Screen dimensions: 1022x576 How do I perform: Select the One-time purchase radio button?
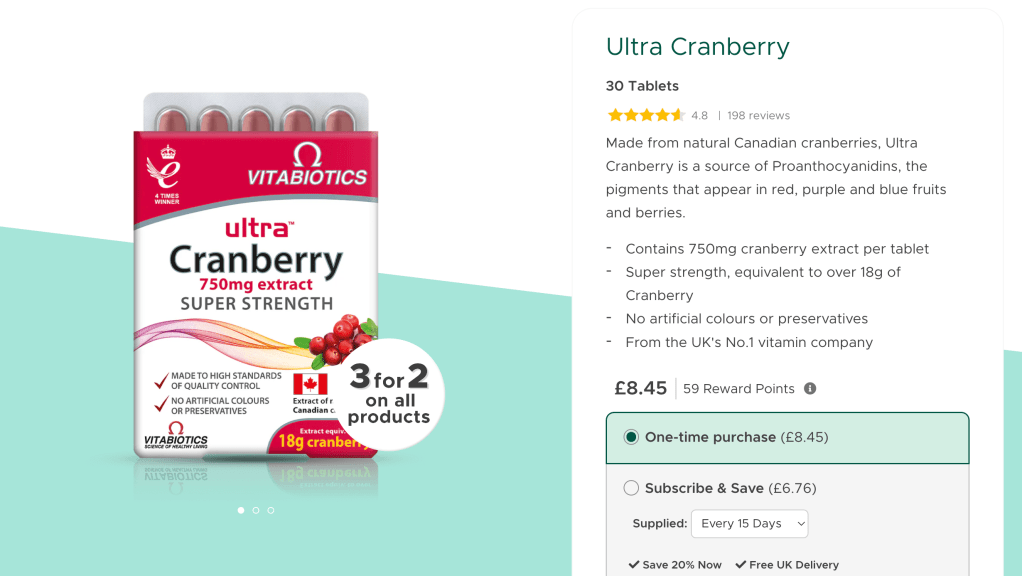[x=631, y=437]
